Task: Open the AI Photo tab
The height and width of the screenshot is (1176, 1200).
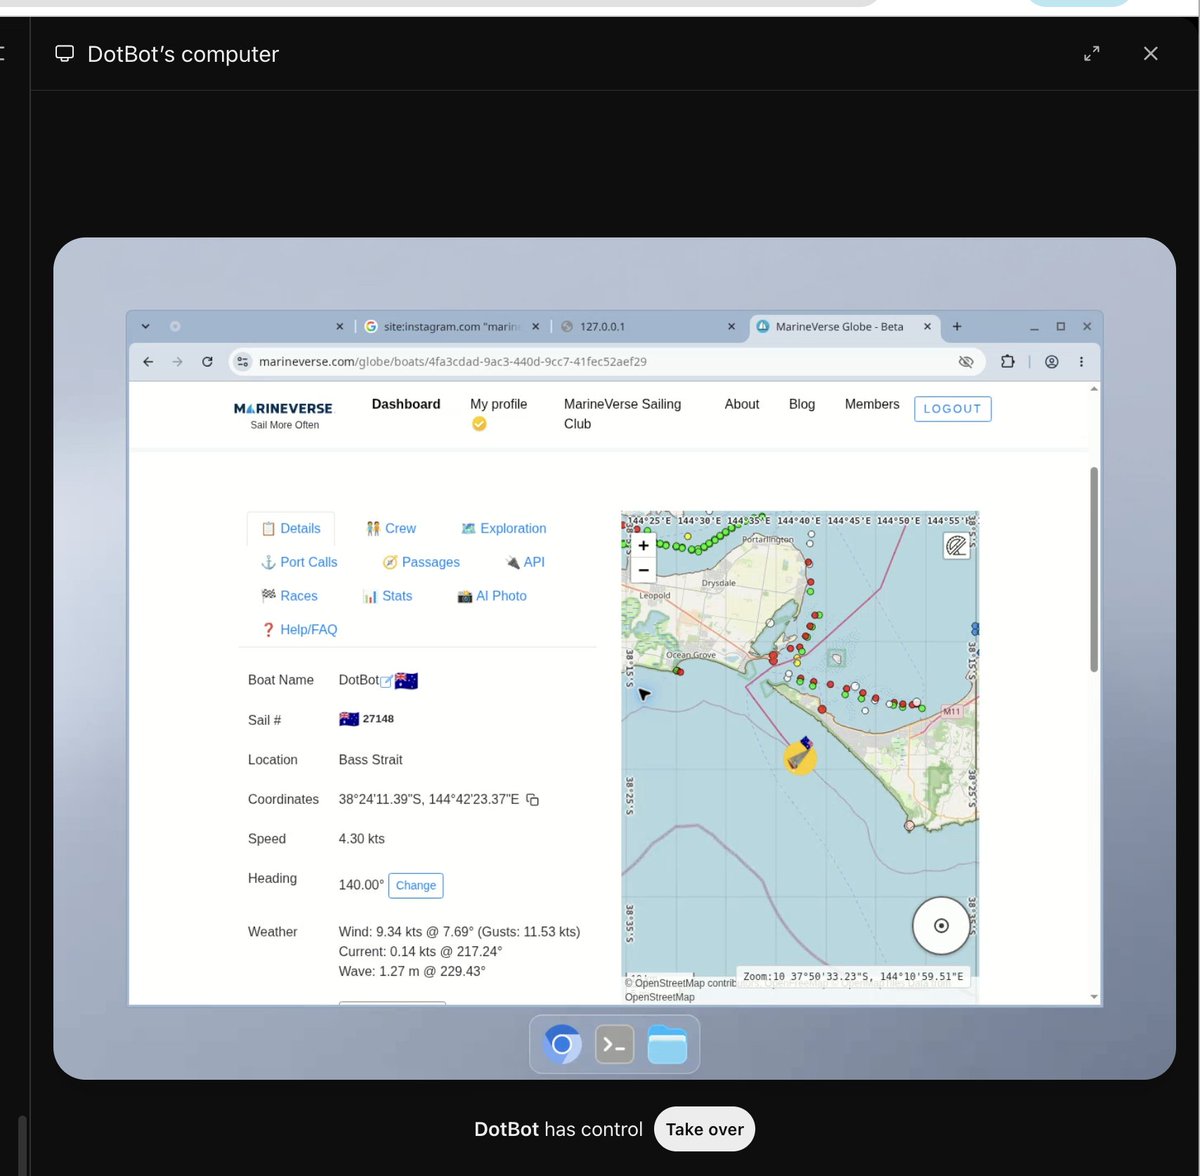Action: pos(492,596)
